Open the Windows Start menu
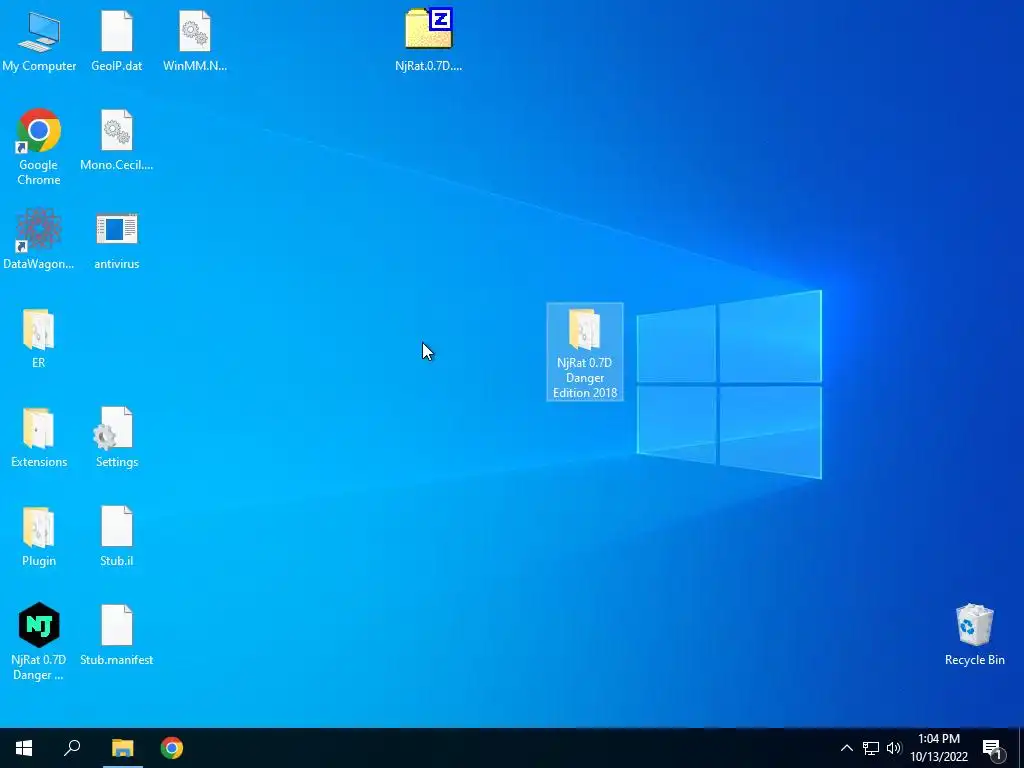 click(x=24, y=748)
